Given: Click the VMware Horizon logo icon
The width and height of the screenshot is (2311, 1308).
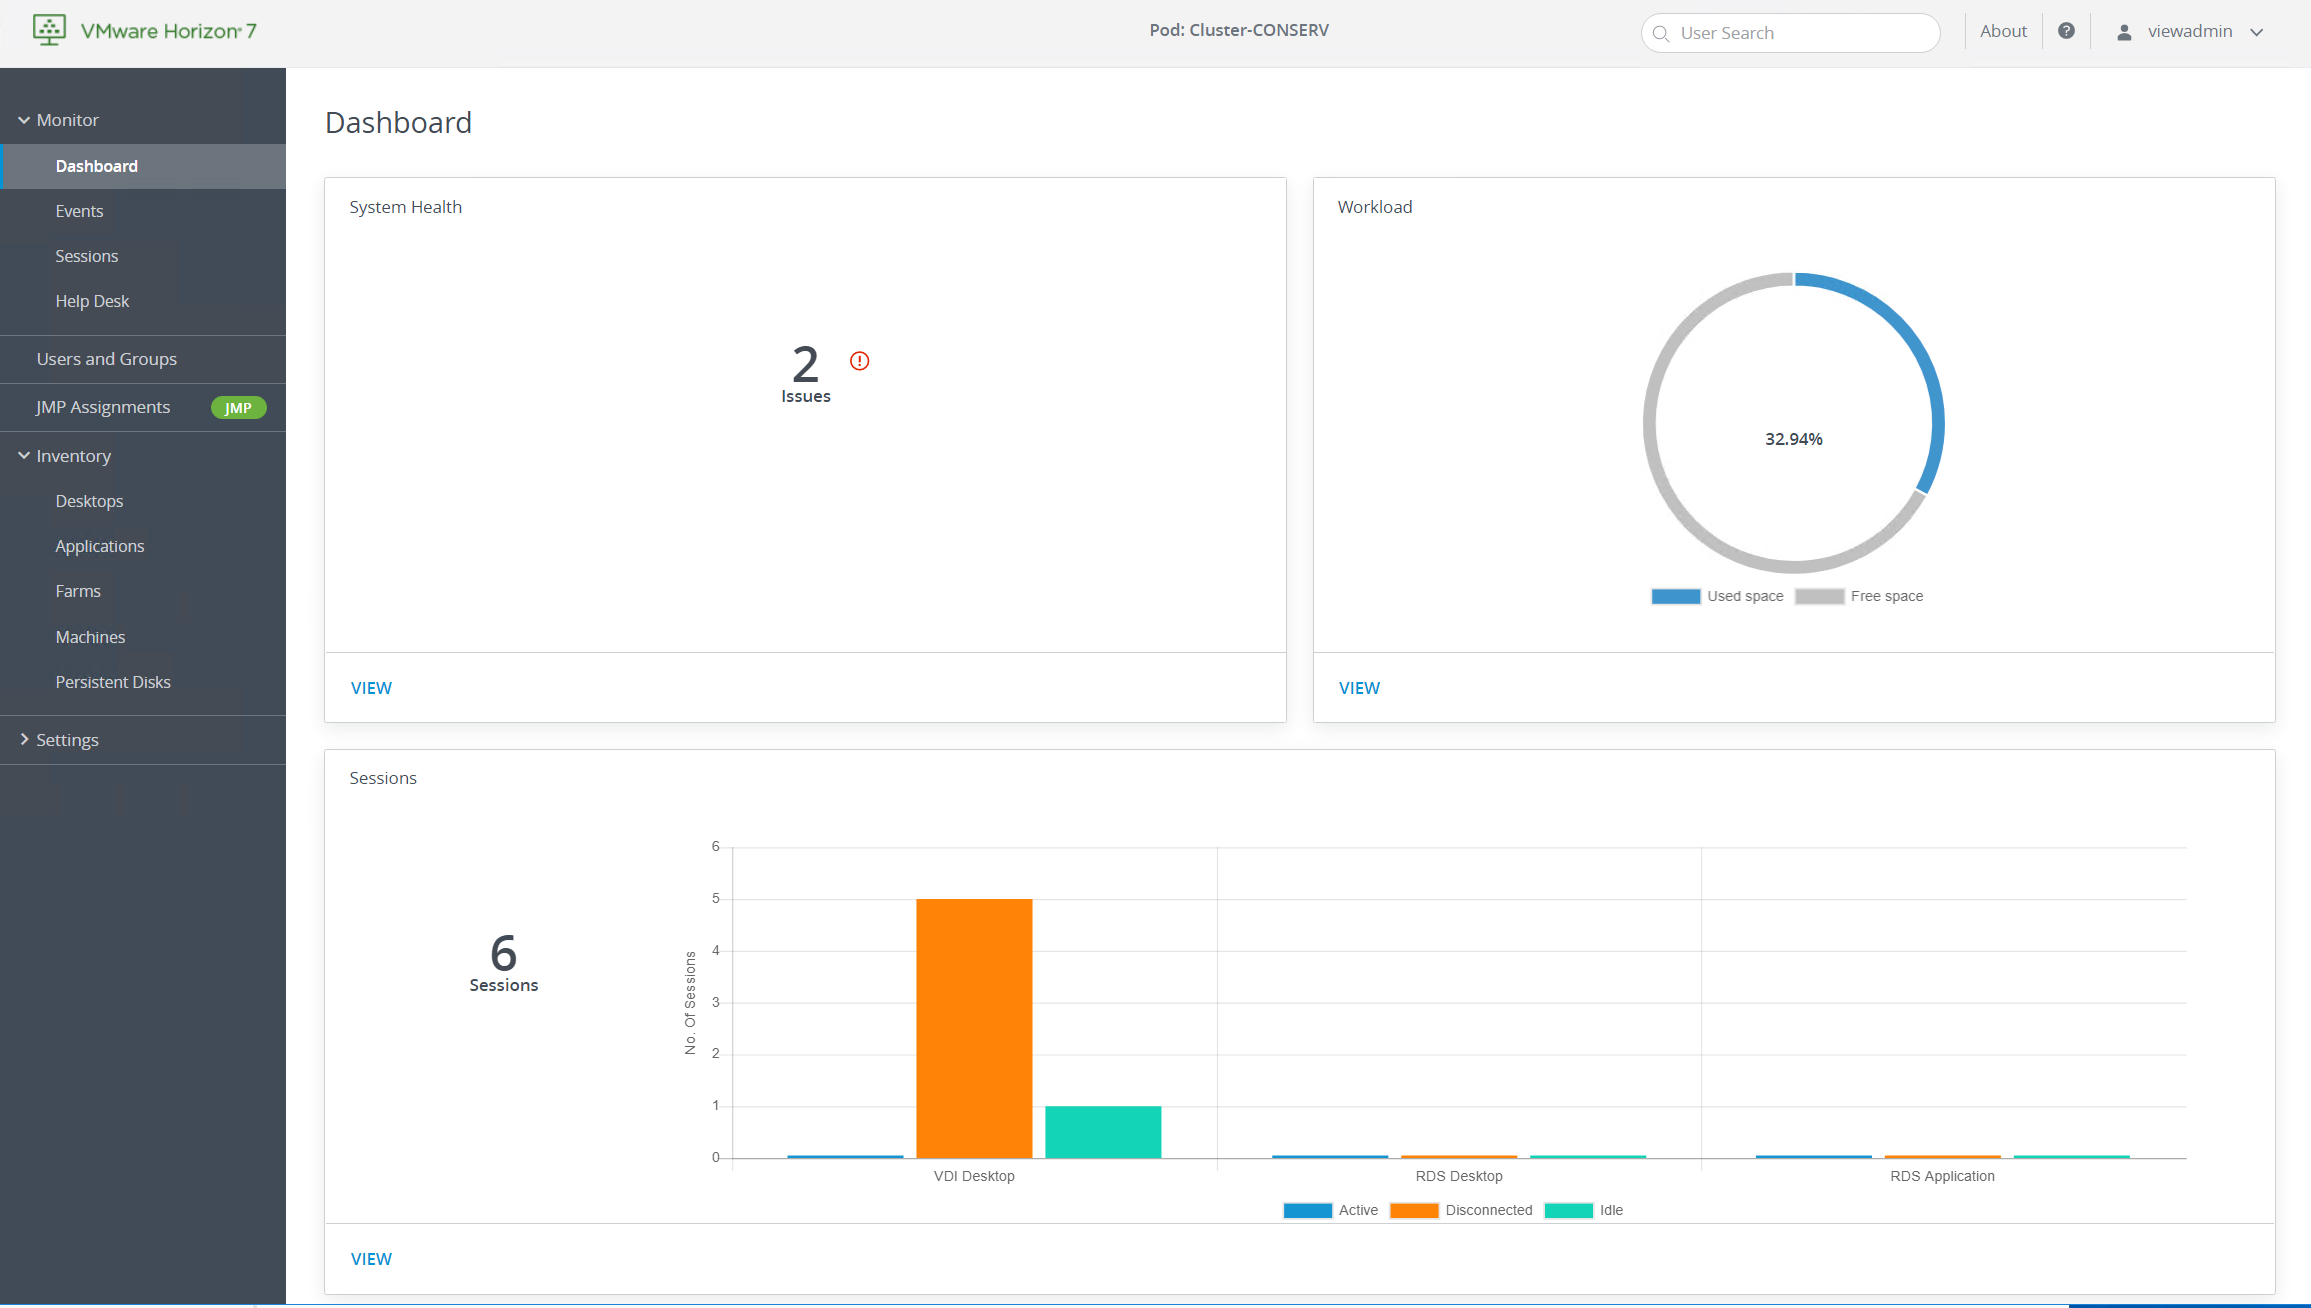Looking at the screenshot, I should (x=49, y=30).
